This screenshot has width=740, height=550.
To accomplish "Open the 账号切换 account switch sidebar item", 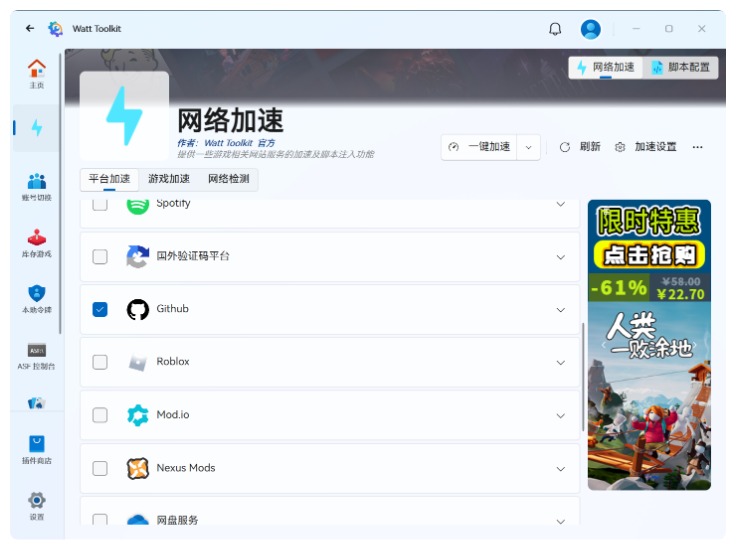I will point(37,186).
